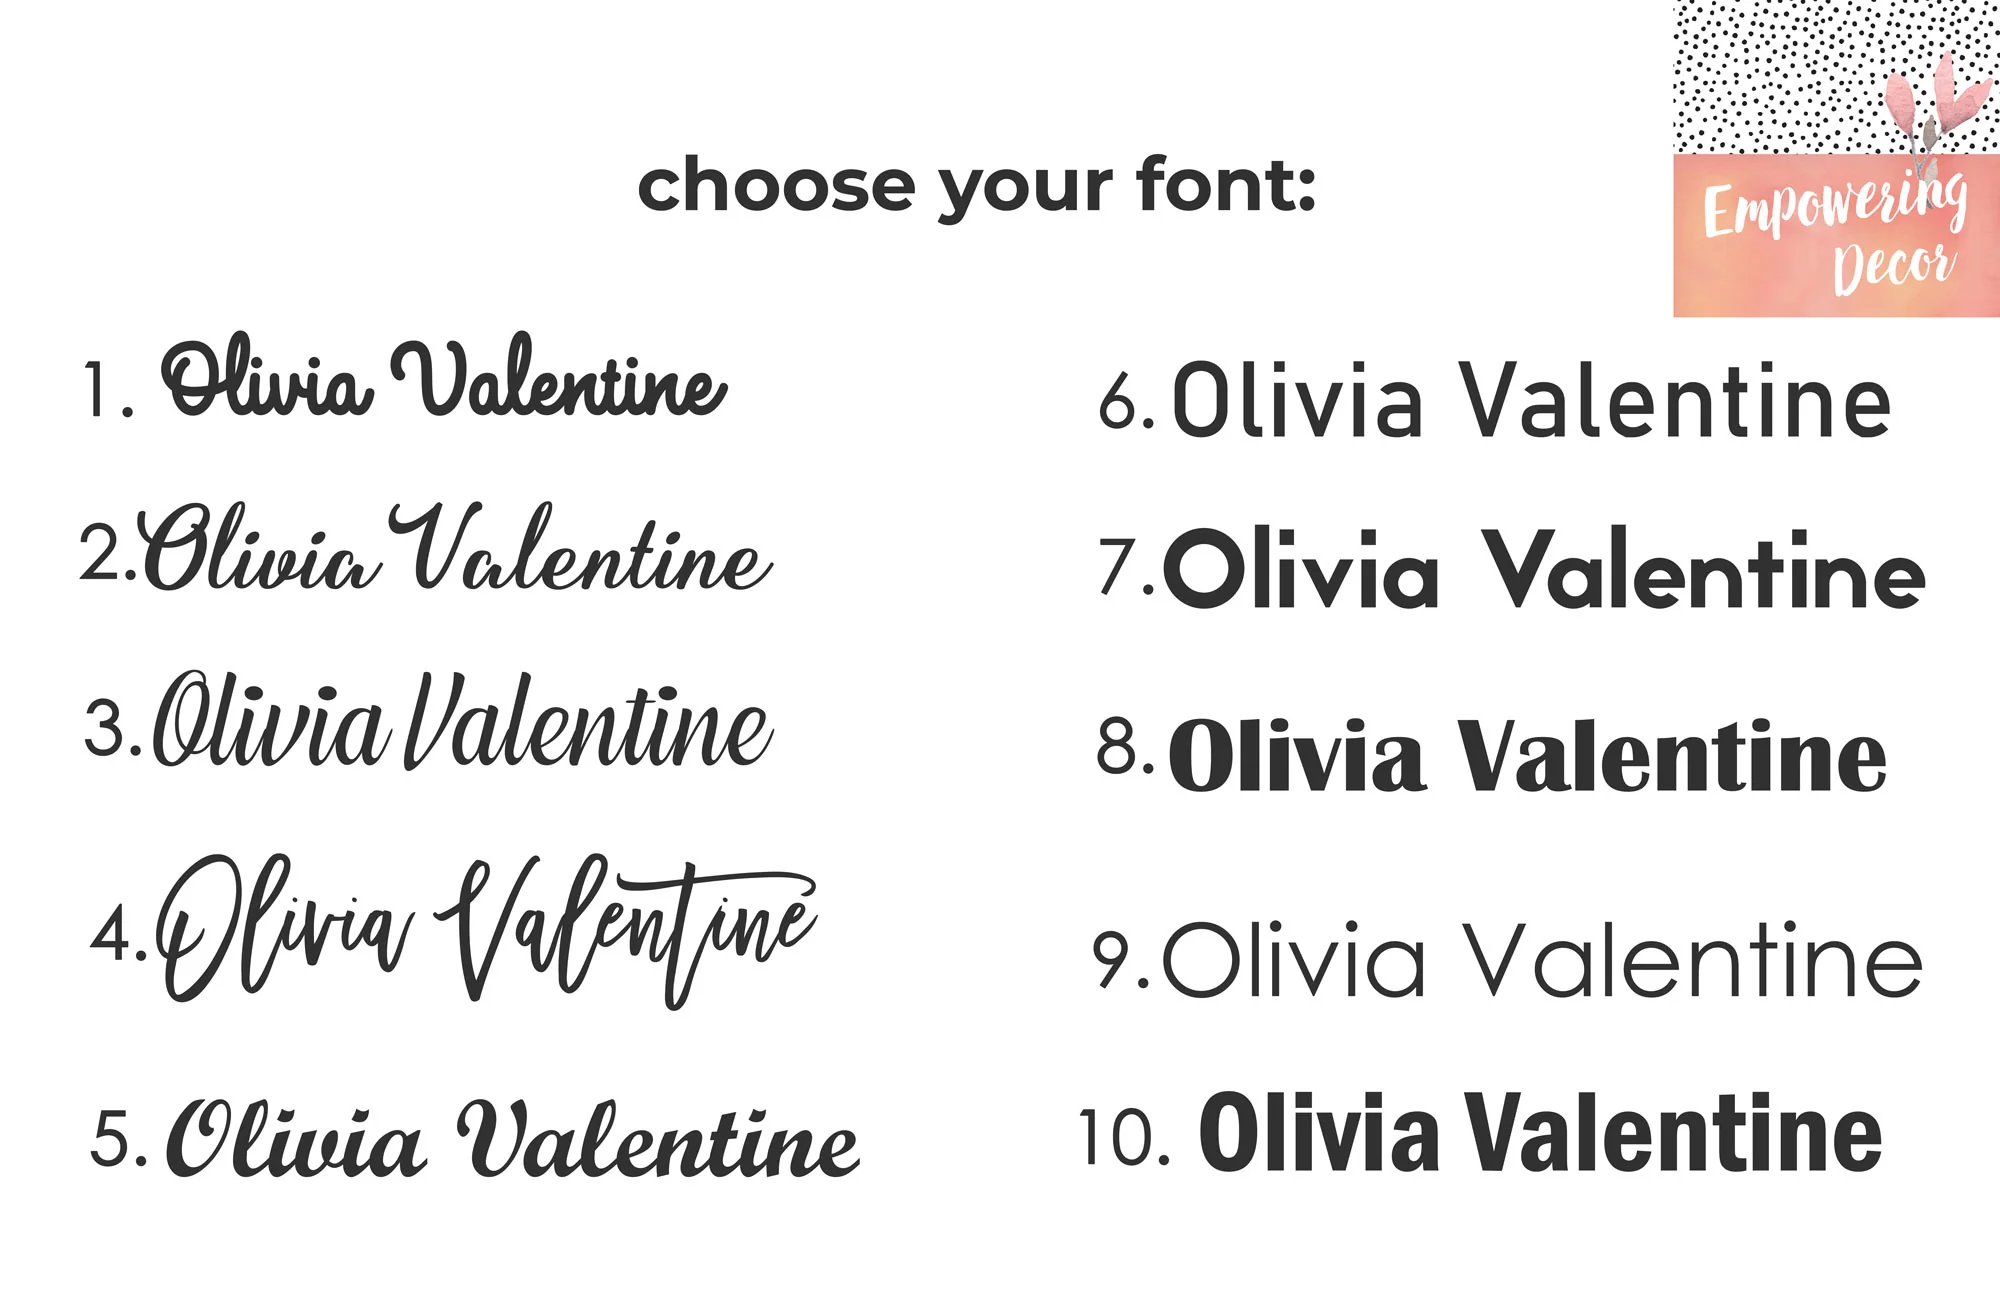Screen dimensions: 2000x1316
Task: Click the number "10." label
Action: click(1124, 1138)
